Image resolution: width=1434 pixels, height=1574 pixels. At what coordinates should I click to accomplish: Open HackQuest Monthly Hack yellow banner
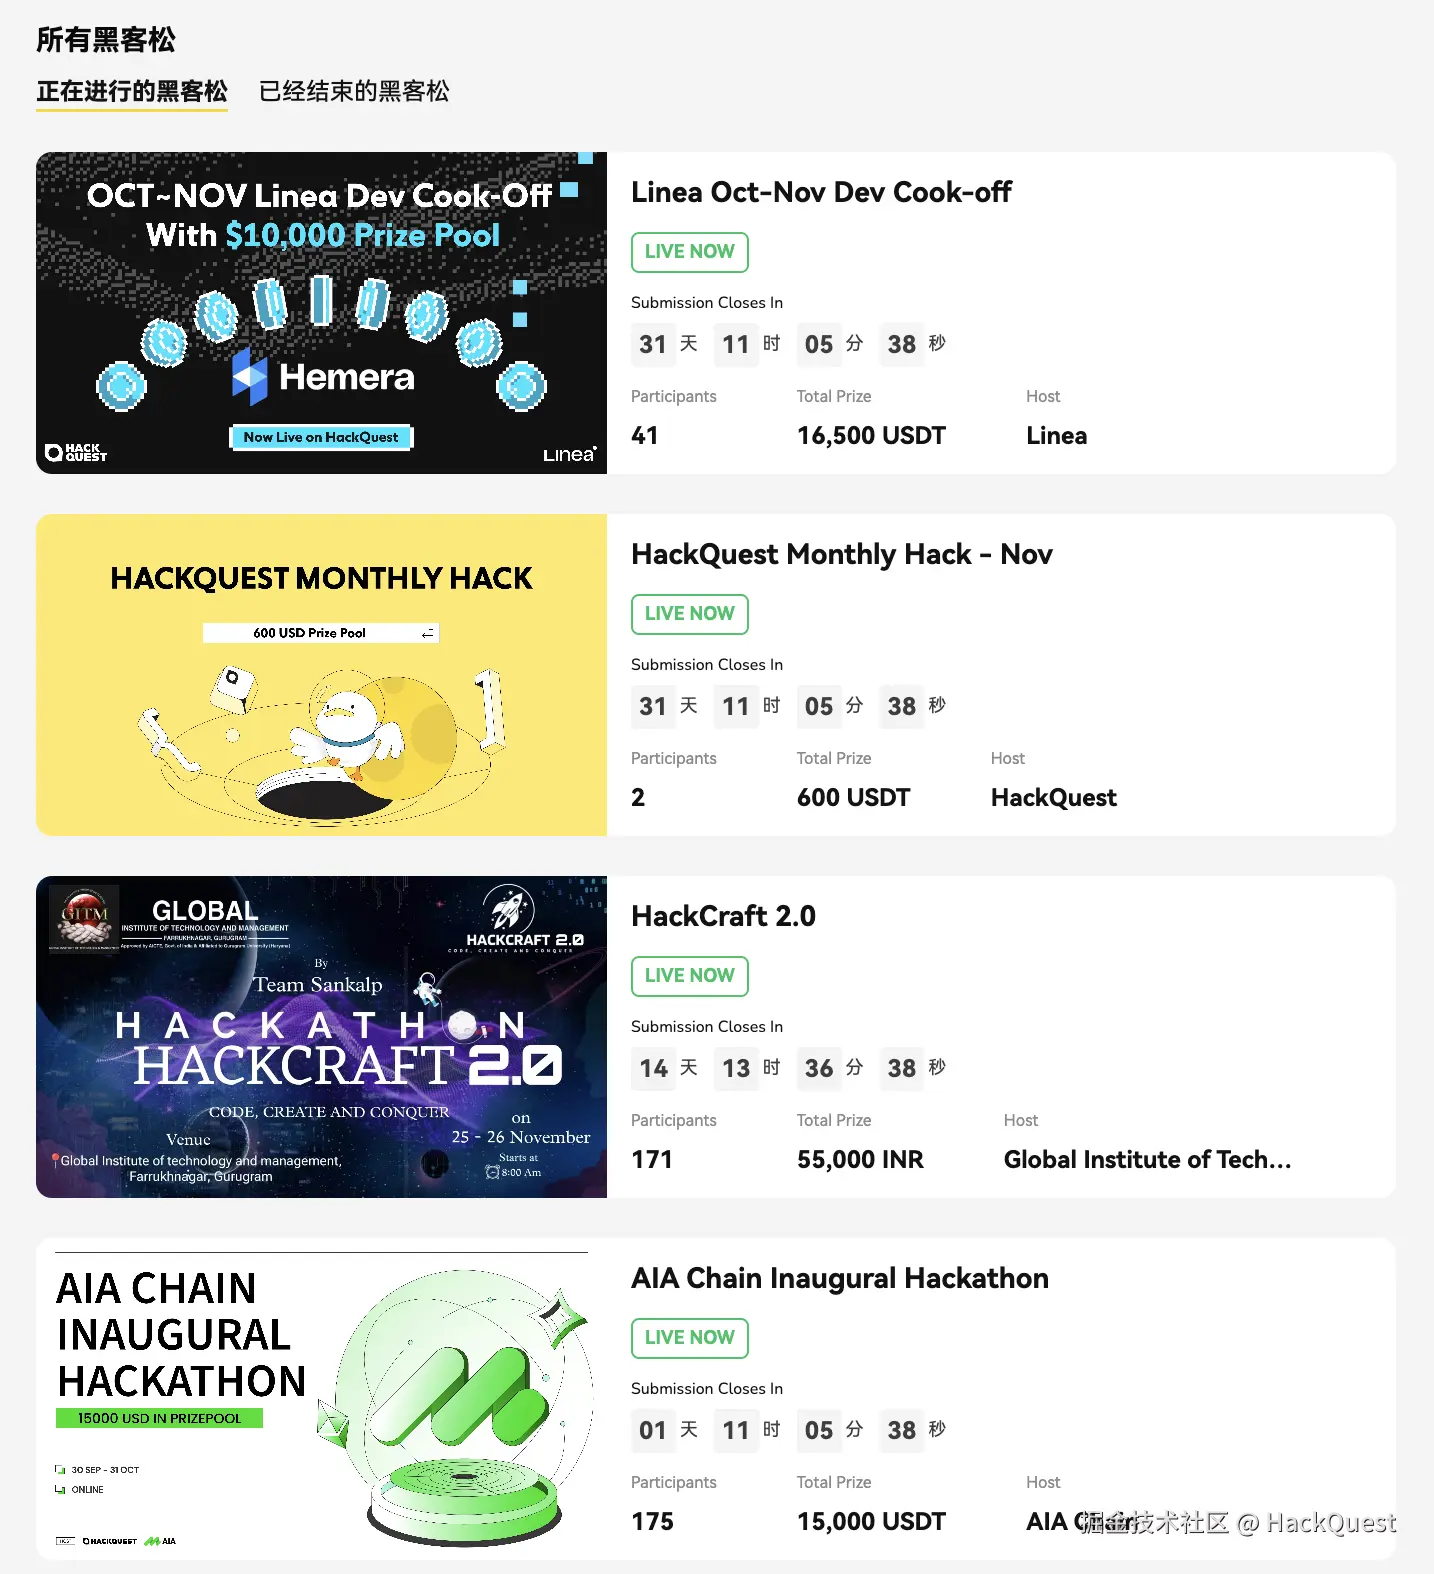click(x=321, y=675)
